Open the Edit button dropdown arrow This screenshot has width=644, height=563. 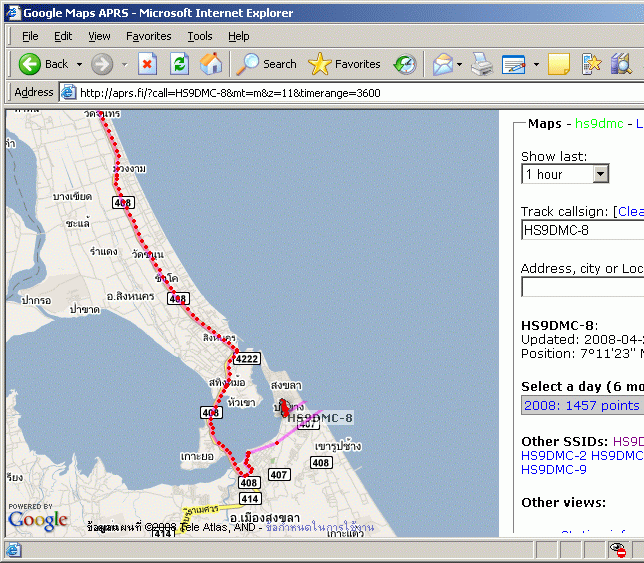[x=536, y=64]
